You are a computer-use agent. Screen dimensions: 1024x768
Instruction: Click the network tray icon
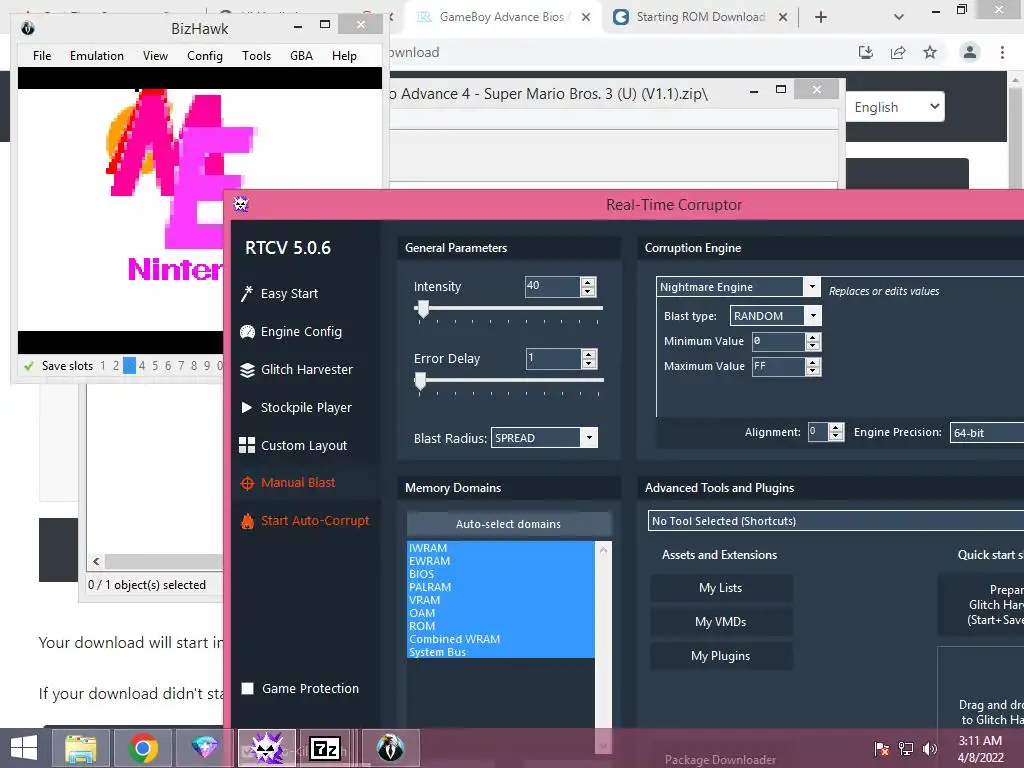tap(906, 748)
